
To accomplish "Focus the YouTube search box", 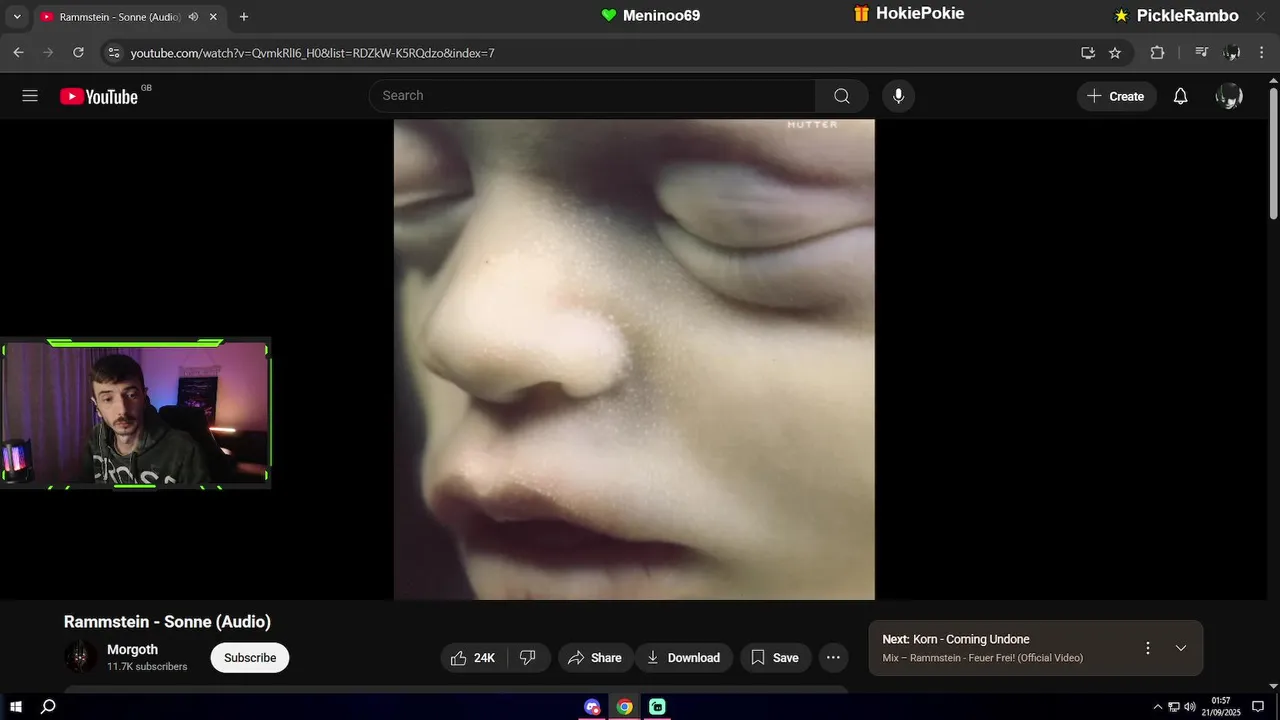I will point(592,96).
